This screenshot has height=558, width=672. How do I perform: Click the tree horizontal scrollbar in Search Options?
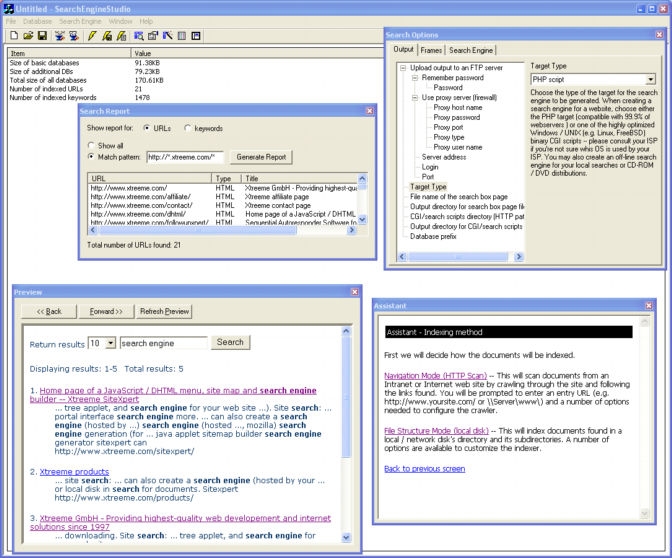(460, 256)
